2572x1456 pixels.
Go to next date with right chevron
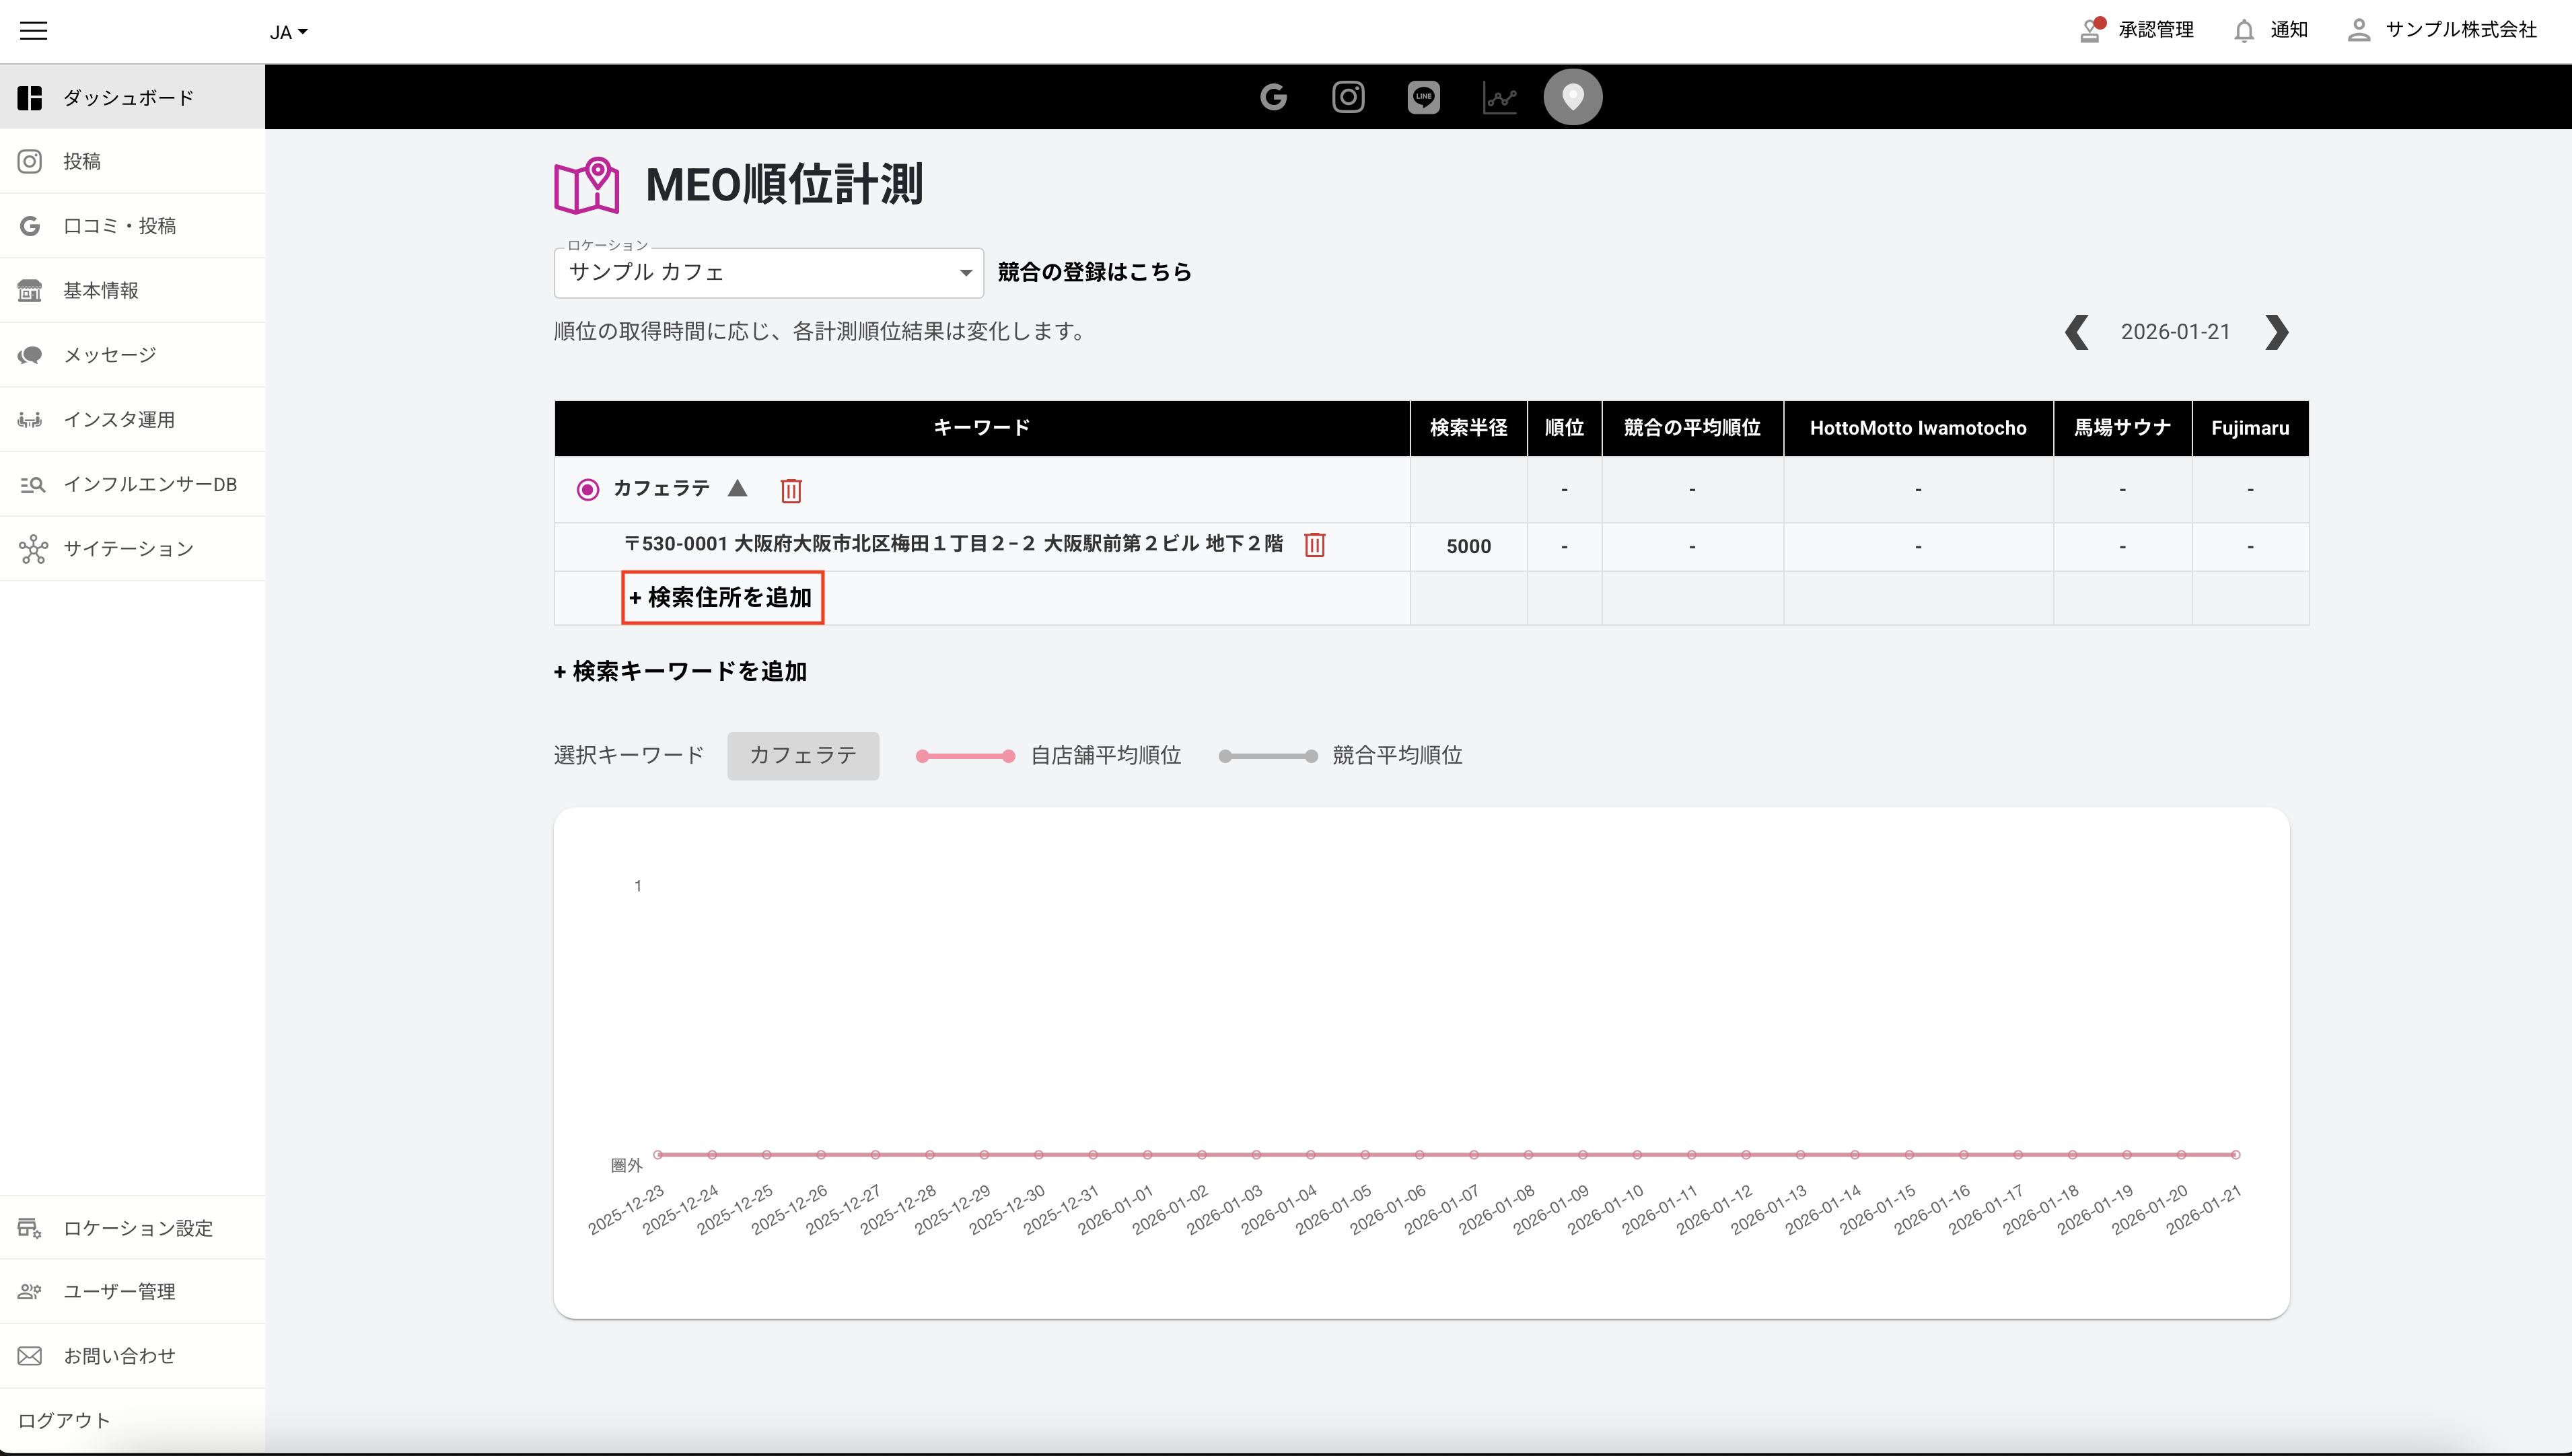2277,332
